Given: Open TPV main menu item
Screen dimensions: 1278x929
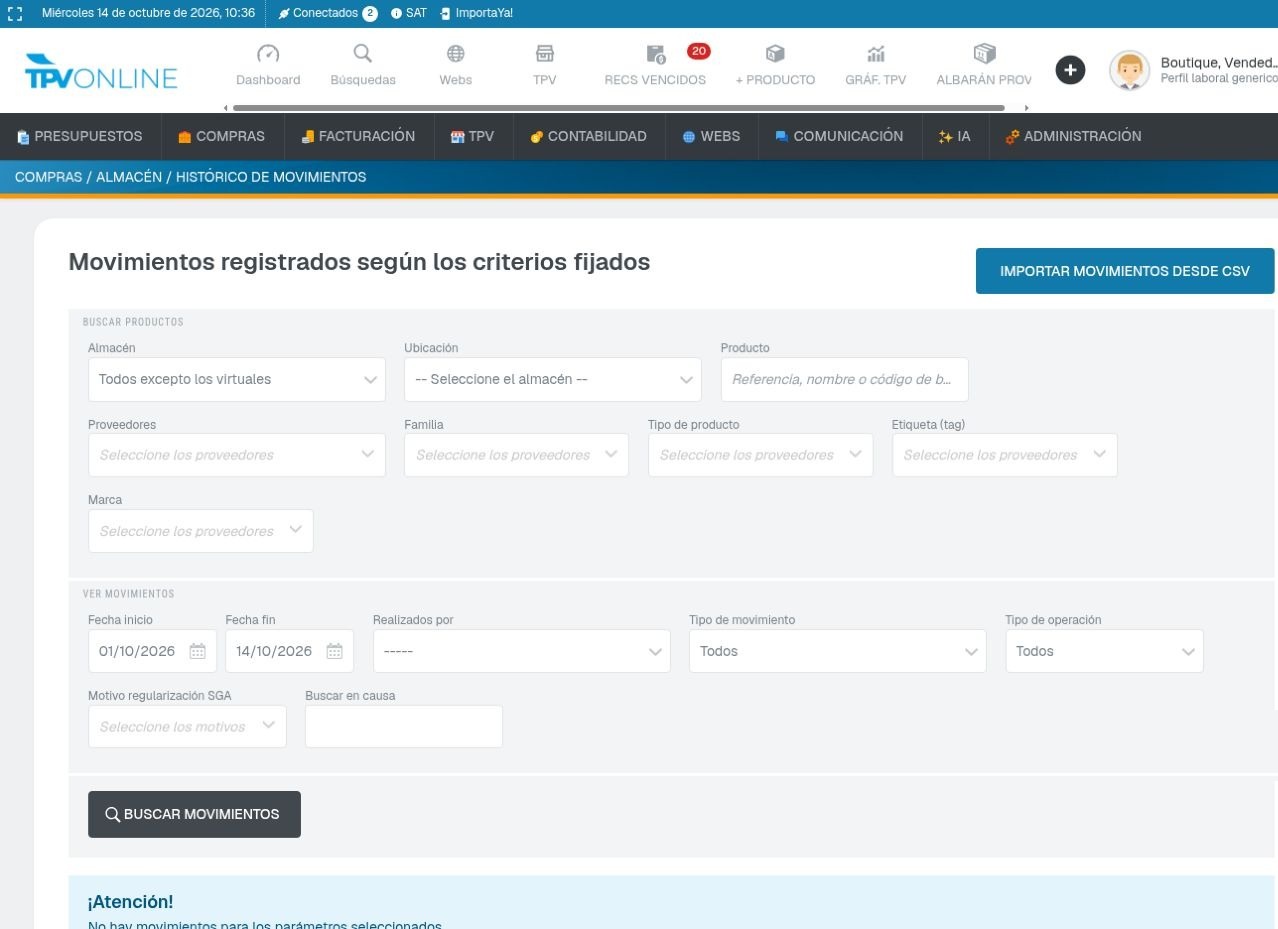Looking at the screenshot, I should [474, 136].
